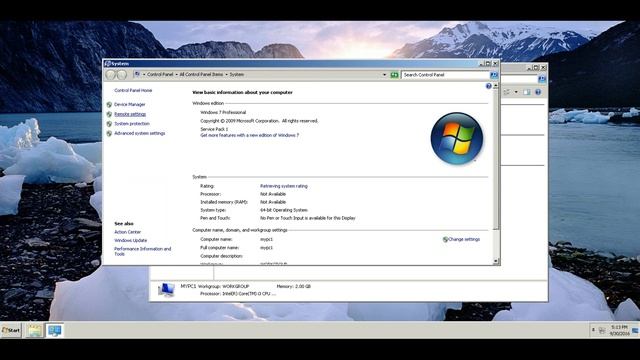Click the shield icon beside System protection

[x=109, y=124]
